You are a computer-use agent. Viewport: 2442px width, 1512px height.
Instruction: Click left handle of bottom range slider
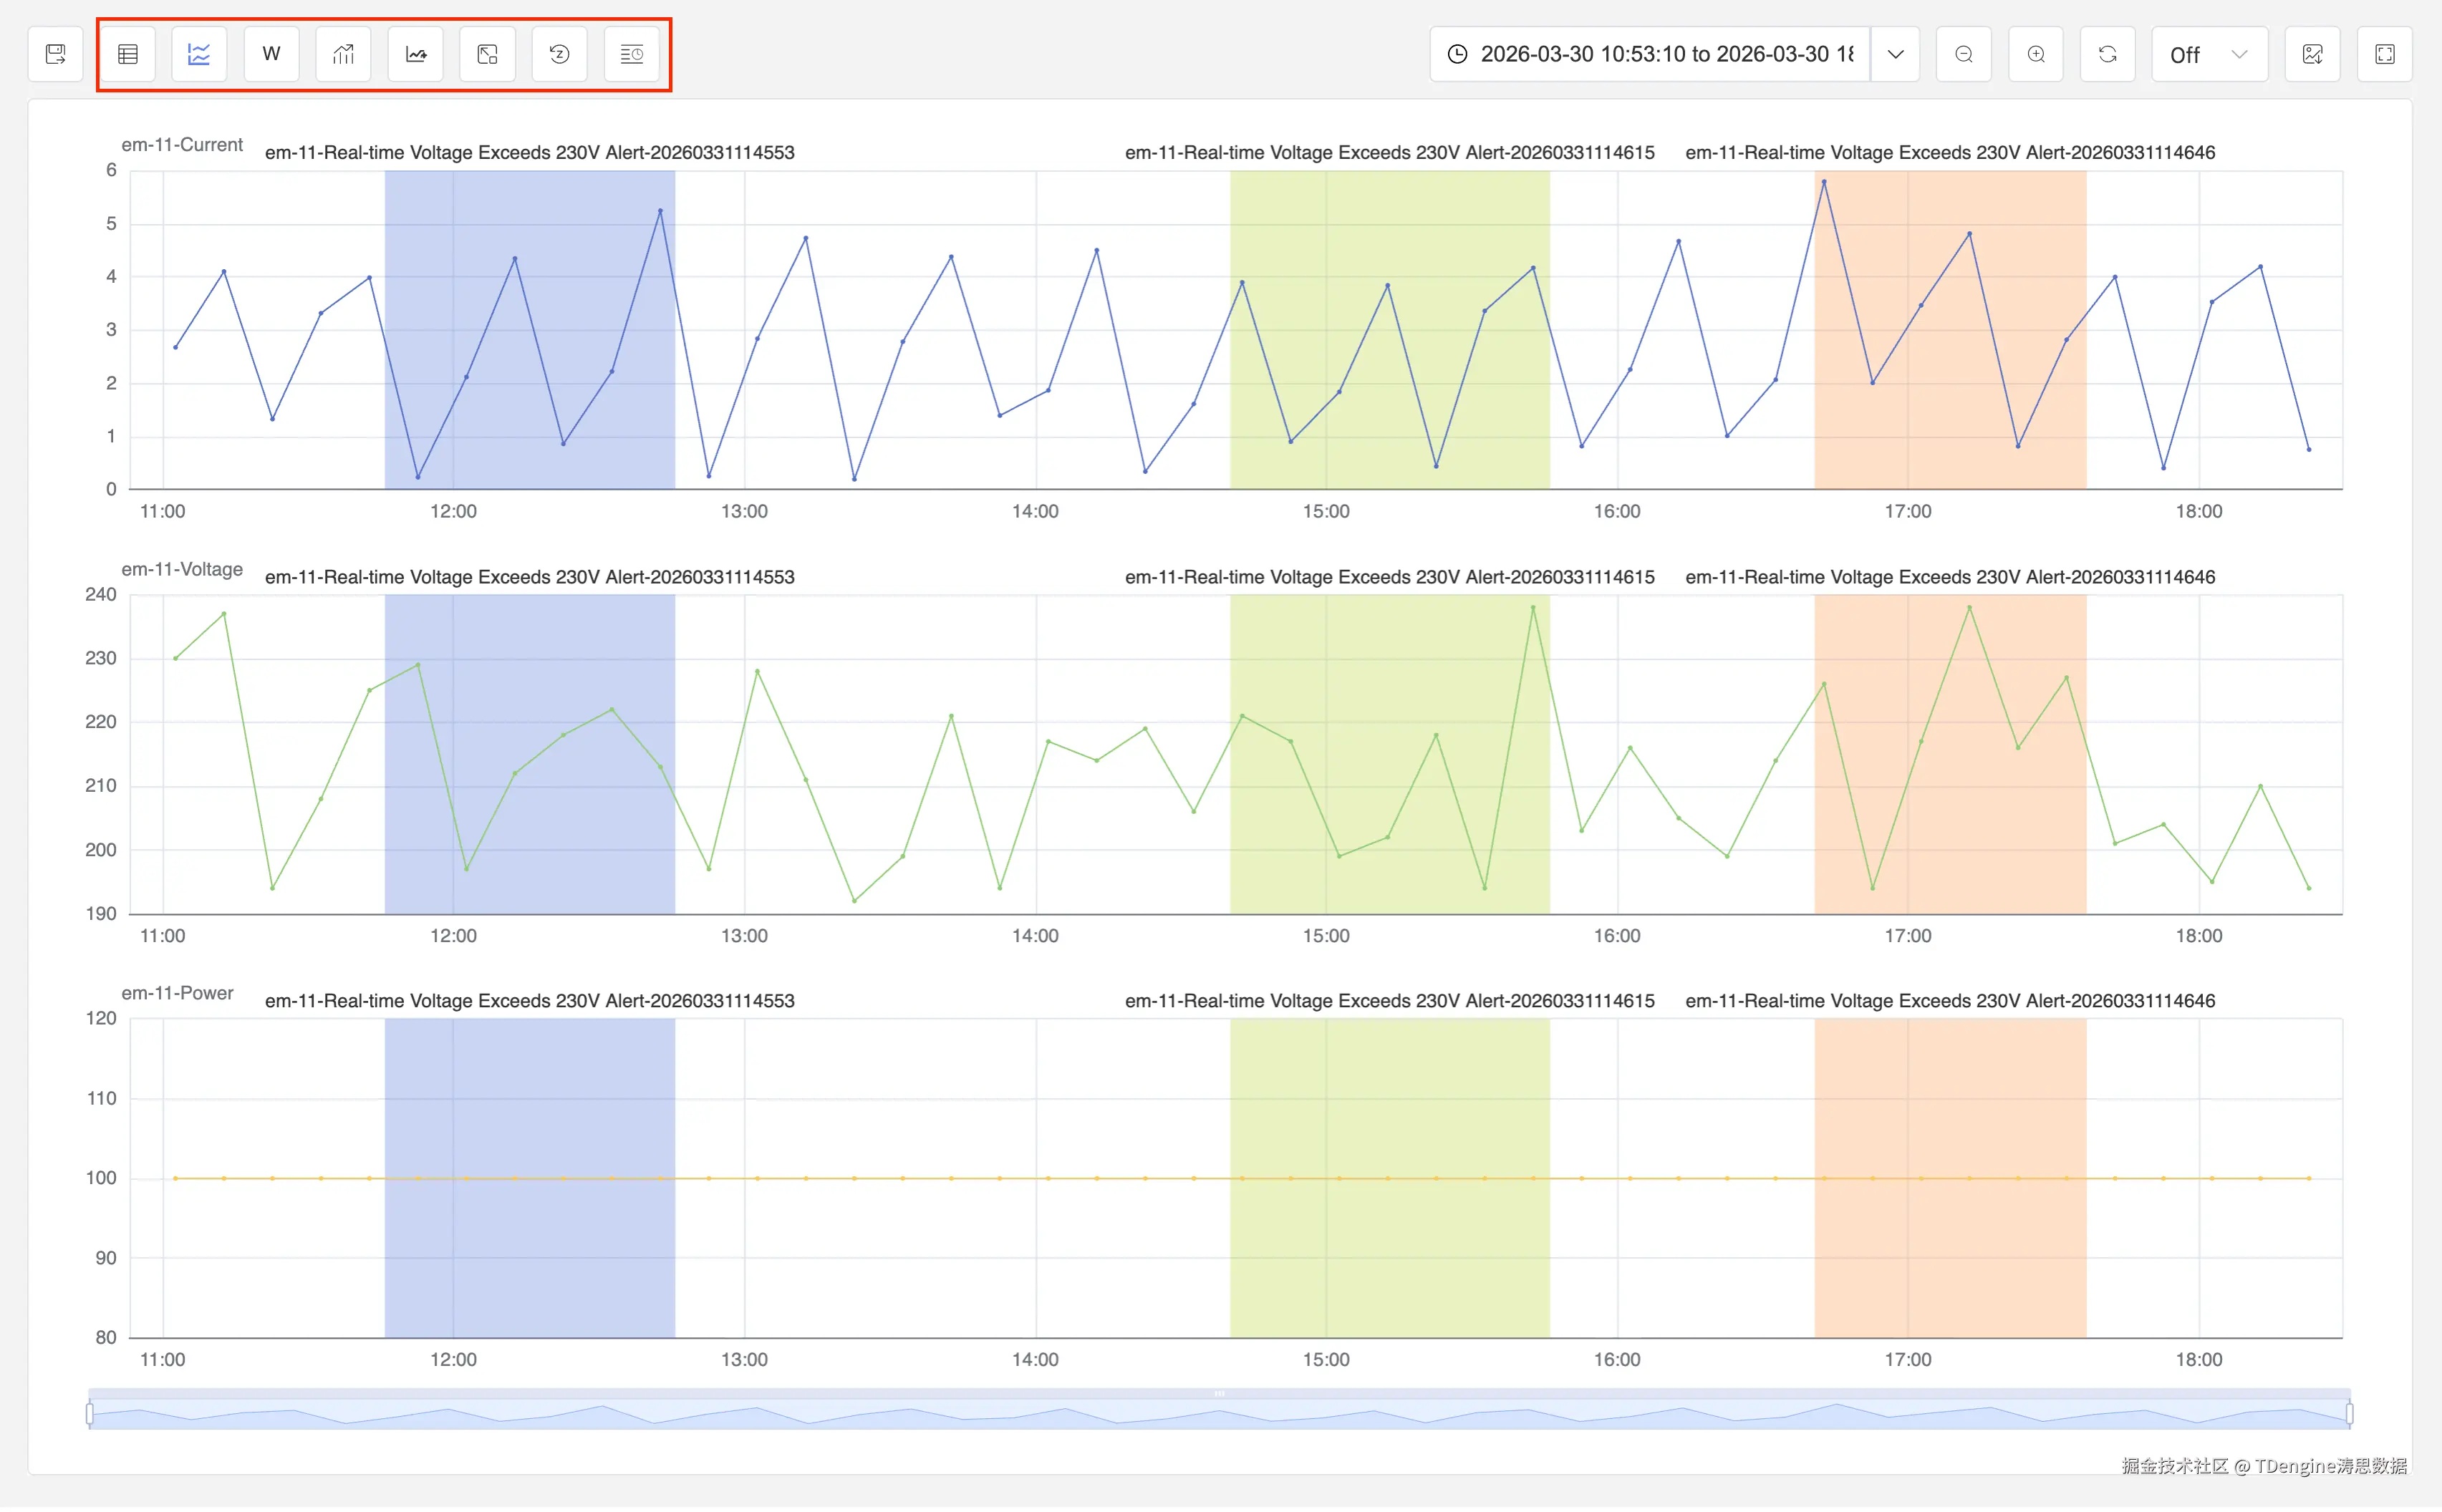point(90,1415)
